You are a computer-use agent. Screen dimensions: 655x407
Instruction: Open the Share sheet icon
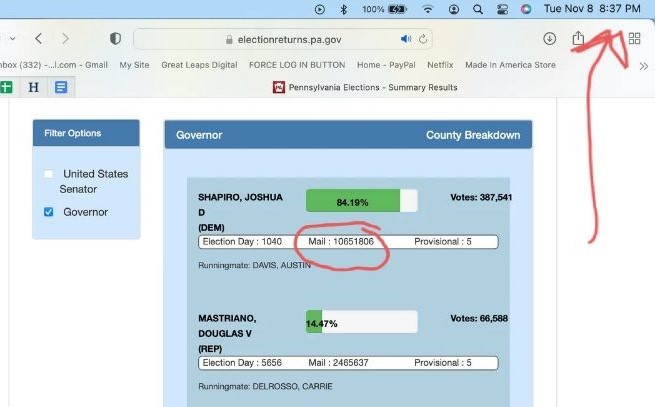coord(578,38)
